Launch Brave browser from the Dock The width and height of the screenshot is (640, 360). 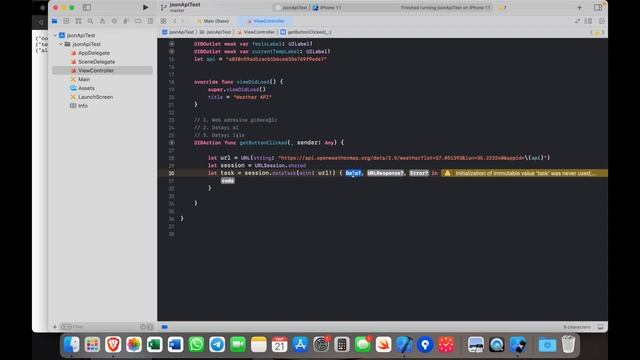click(113, 345)
